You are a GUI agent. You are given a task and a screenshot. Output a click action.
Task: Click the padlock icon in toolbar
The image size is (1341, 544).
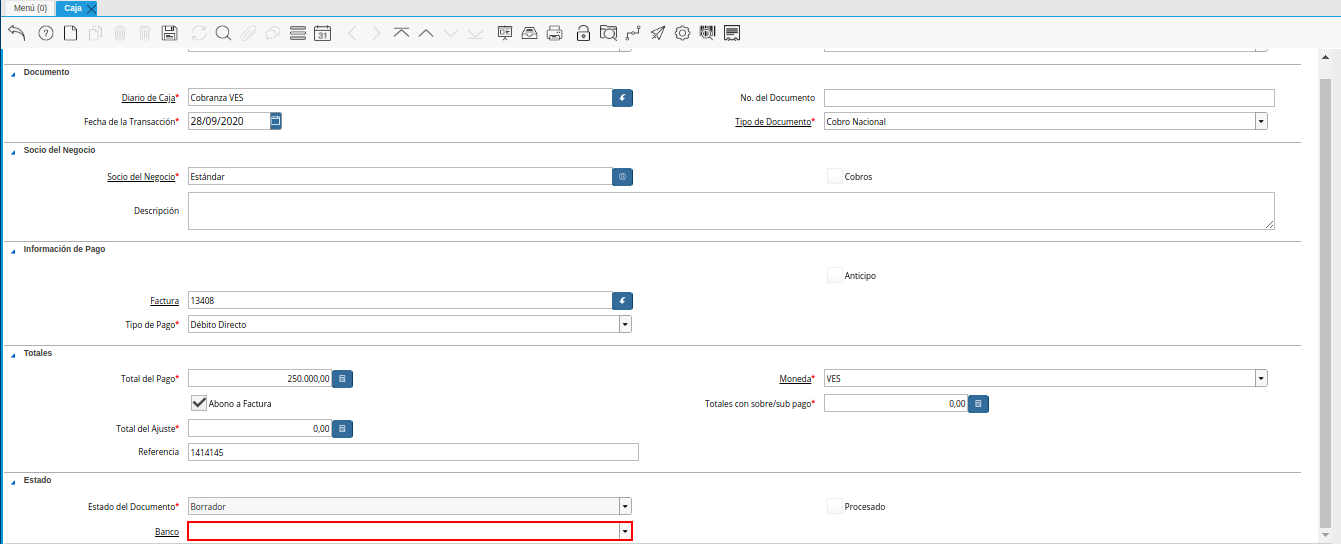pyautogui.click(x=583, y=33)
